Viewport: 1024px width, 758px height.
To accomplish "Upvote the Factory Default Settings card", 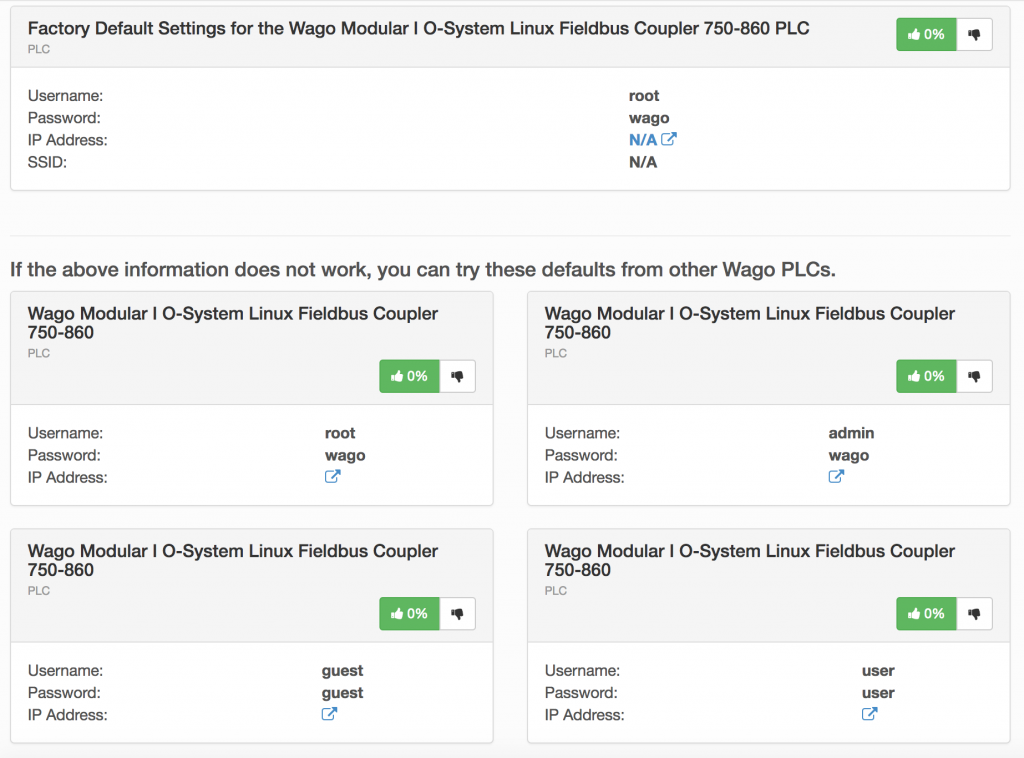I will point(925,34).
